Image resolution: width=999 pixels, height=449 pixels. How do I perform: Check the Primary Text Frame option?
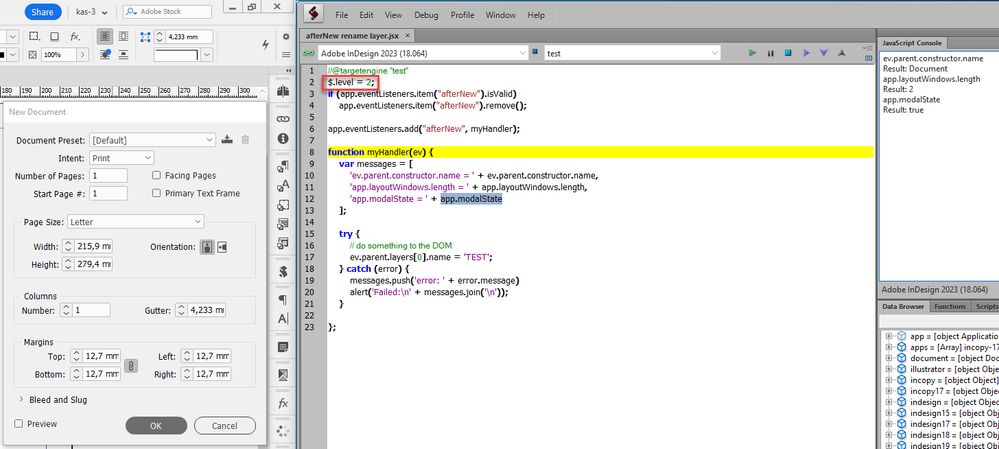[x=157, y=193]
